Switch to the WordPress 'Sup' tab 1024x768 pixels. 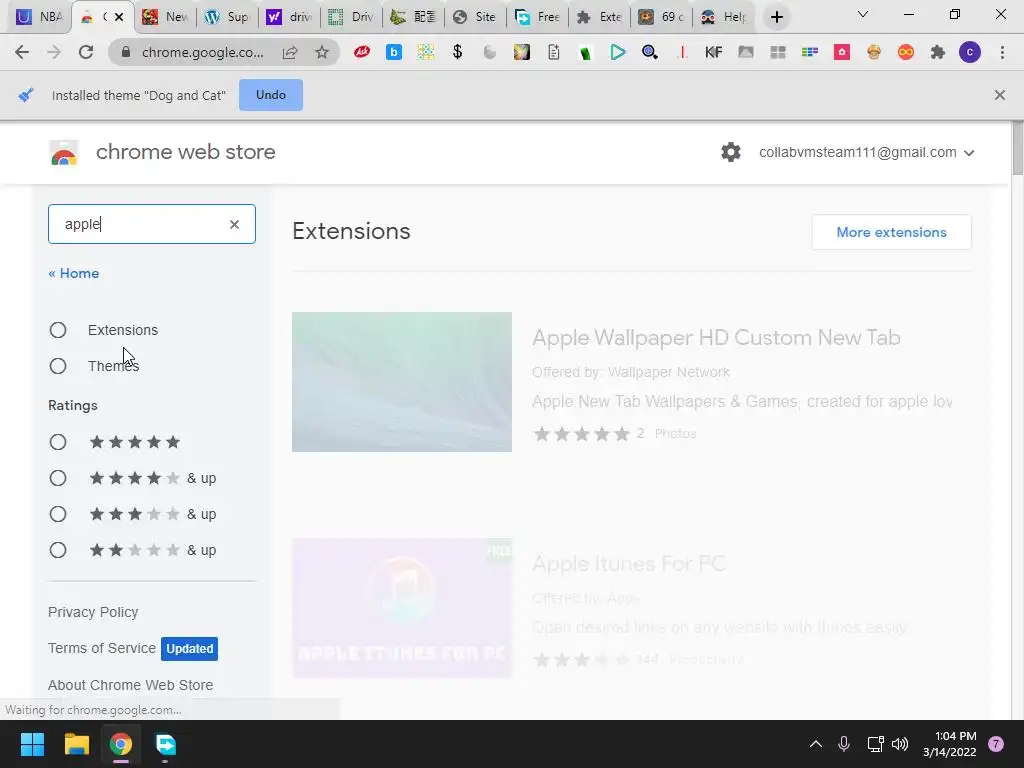coord(227,17)
